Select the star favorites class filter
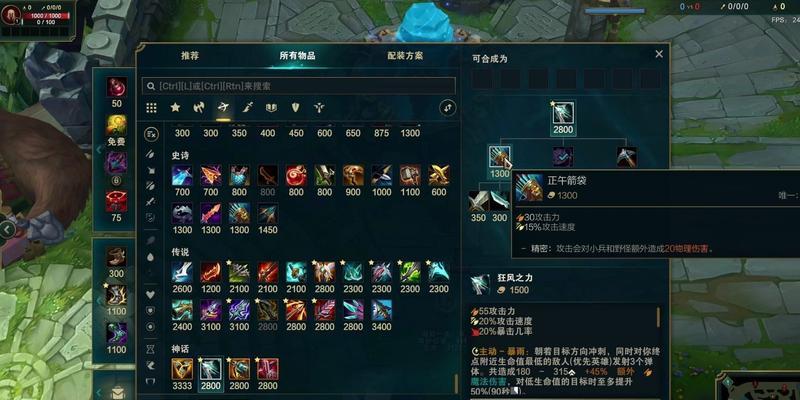 click(176, 108)
